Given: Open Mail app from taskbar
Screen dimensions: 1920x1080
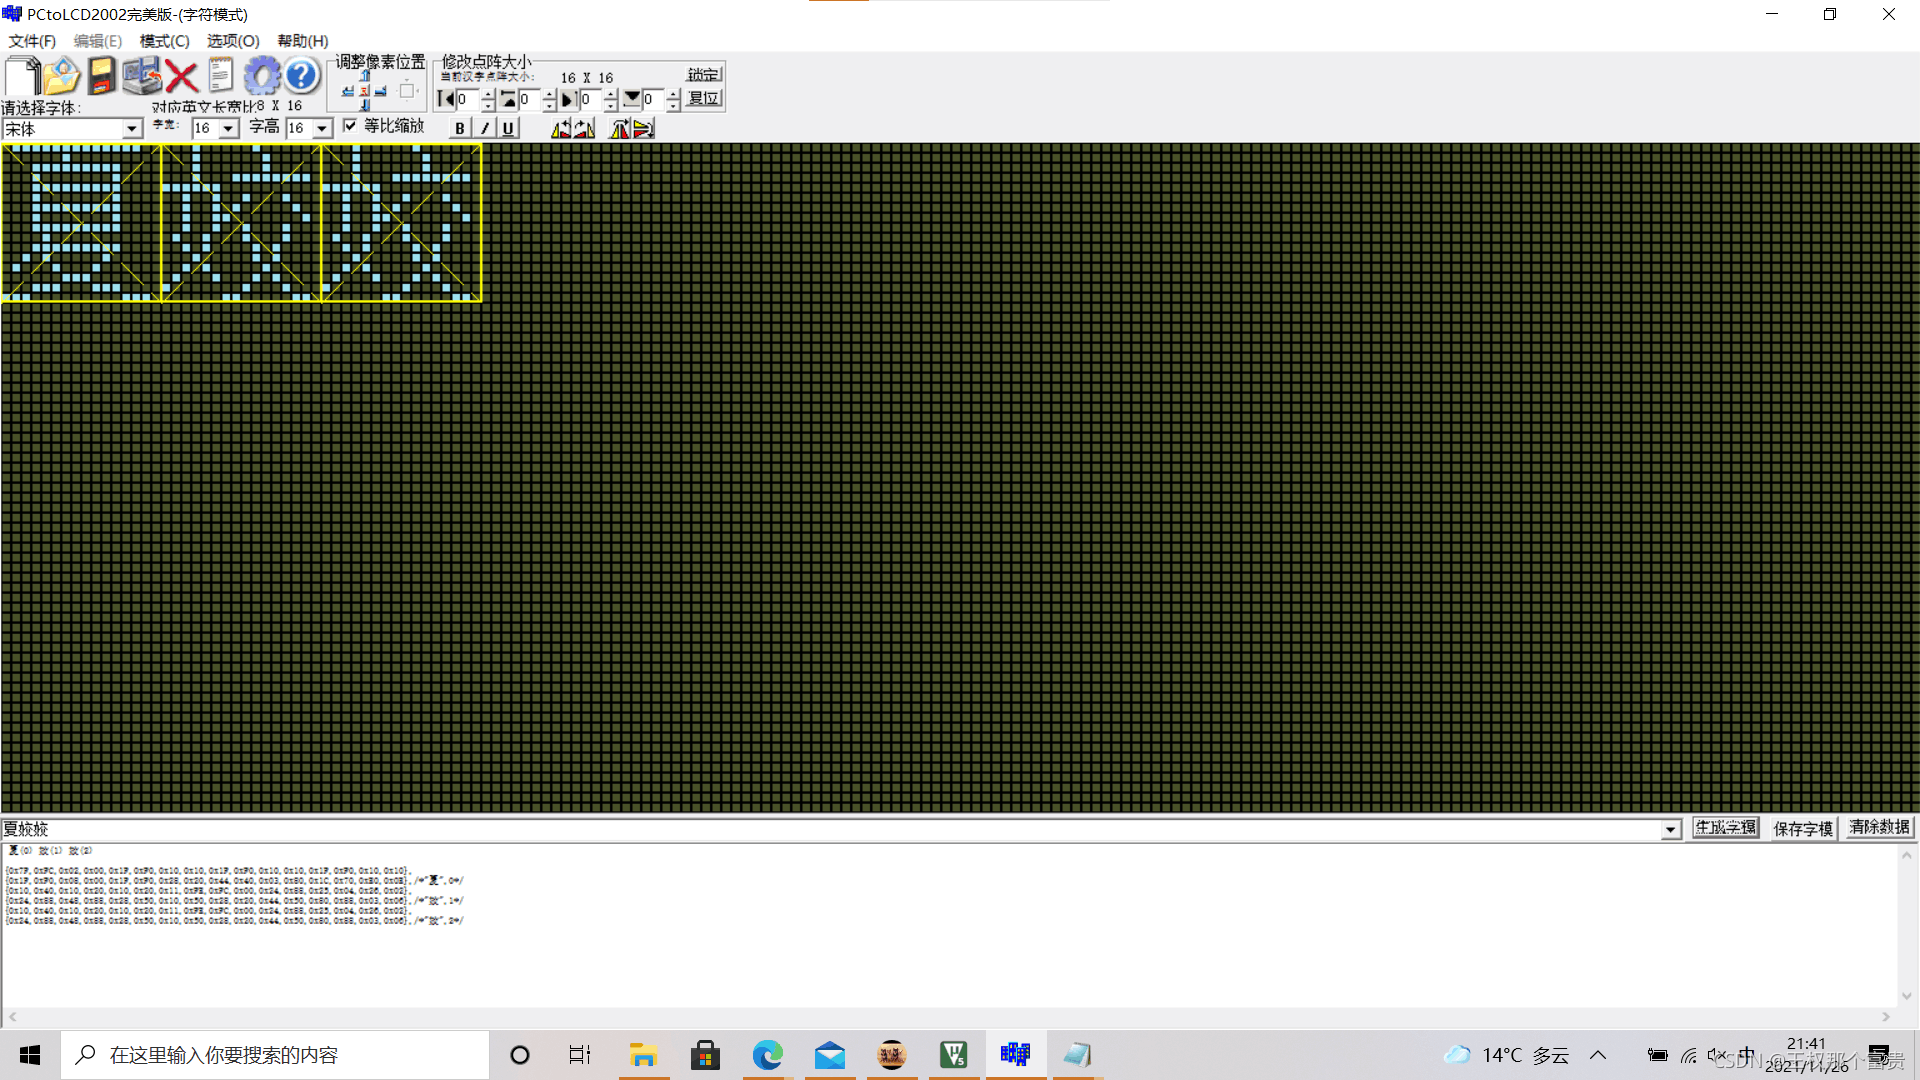Looking at the screenshot, I should pyautogui.click(x=830, y=1055).
